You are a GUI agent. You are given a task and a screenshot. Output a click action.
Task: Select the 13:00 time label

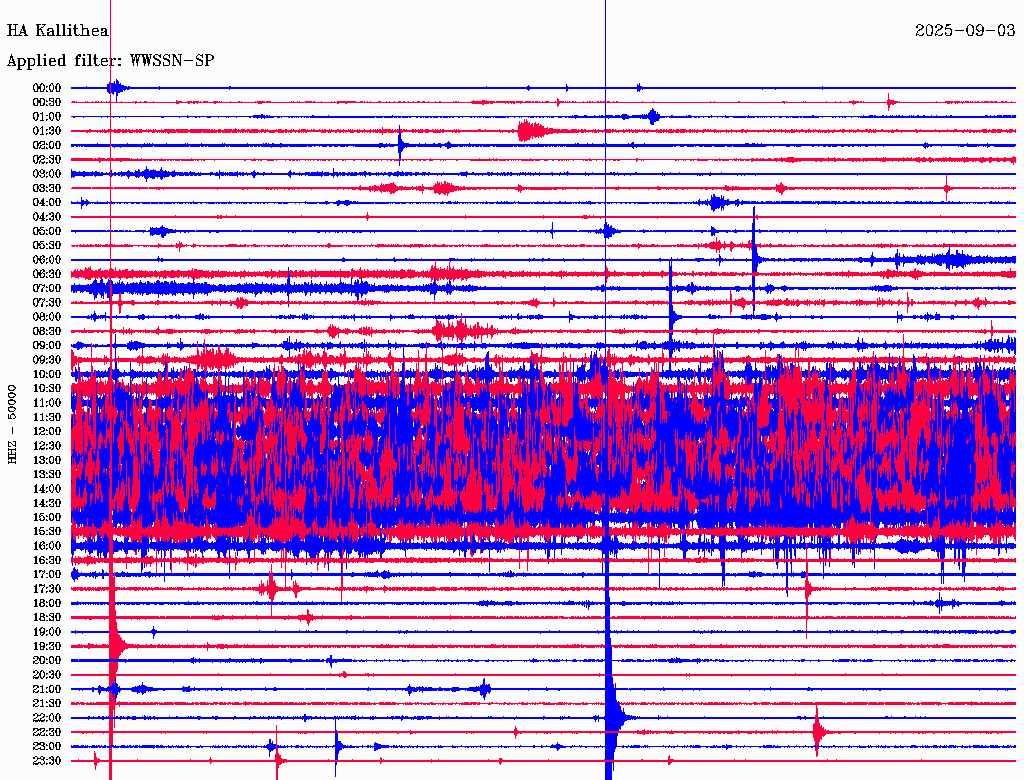click(47, 460)
